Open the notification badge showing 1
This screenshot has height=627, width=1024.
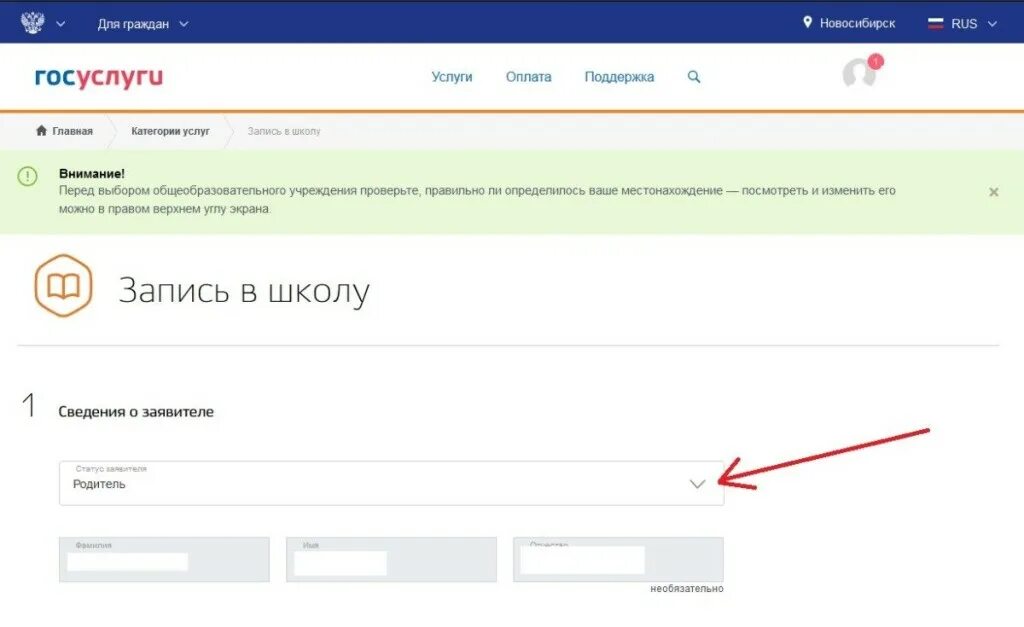coord(877,60)
